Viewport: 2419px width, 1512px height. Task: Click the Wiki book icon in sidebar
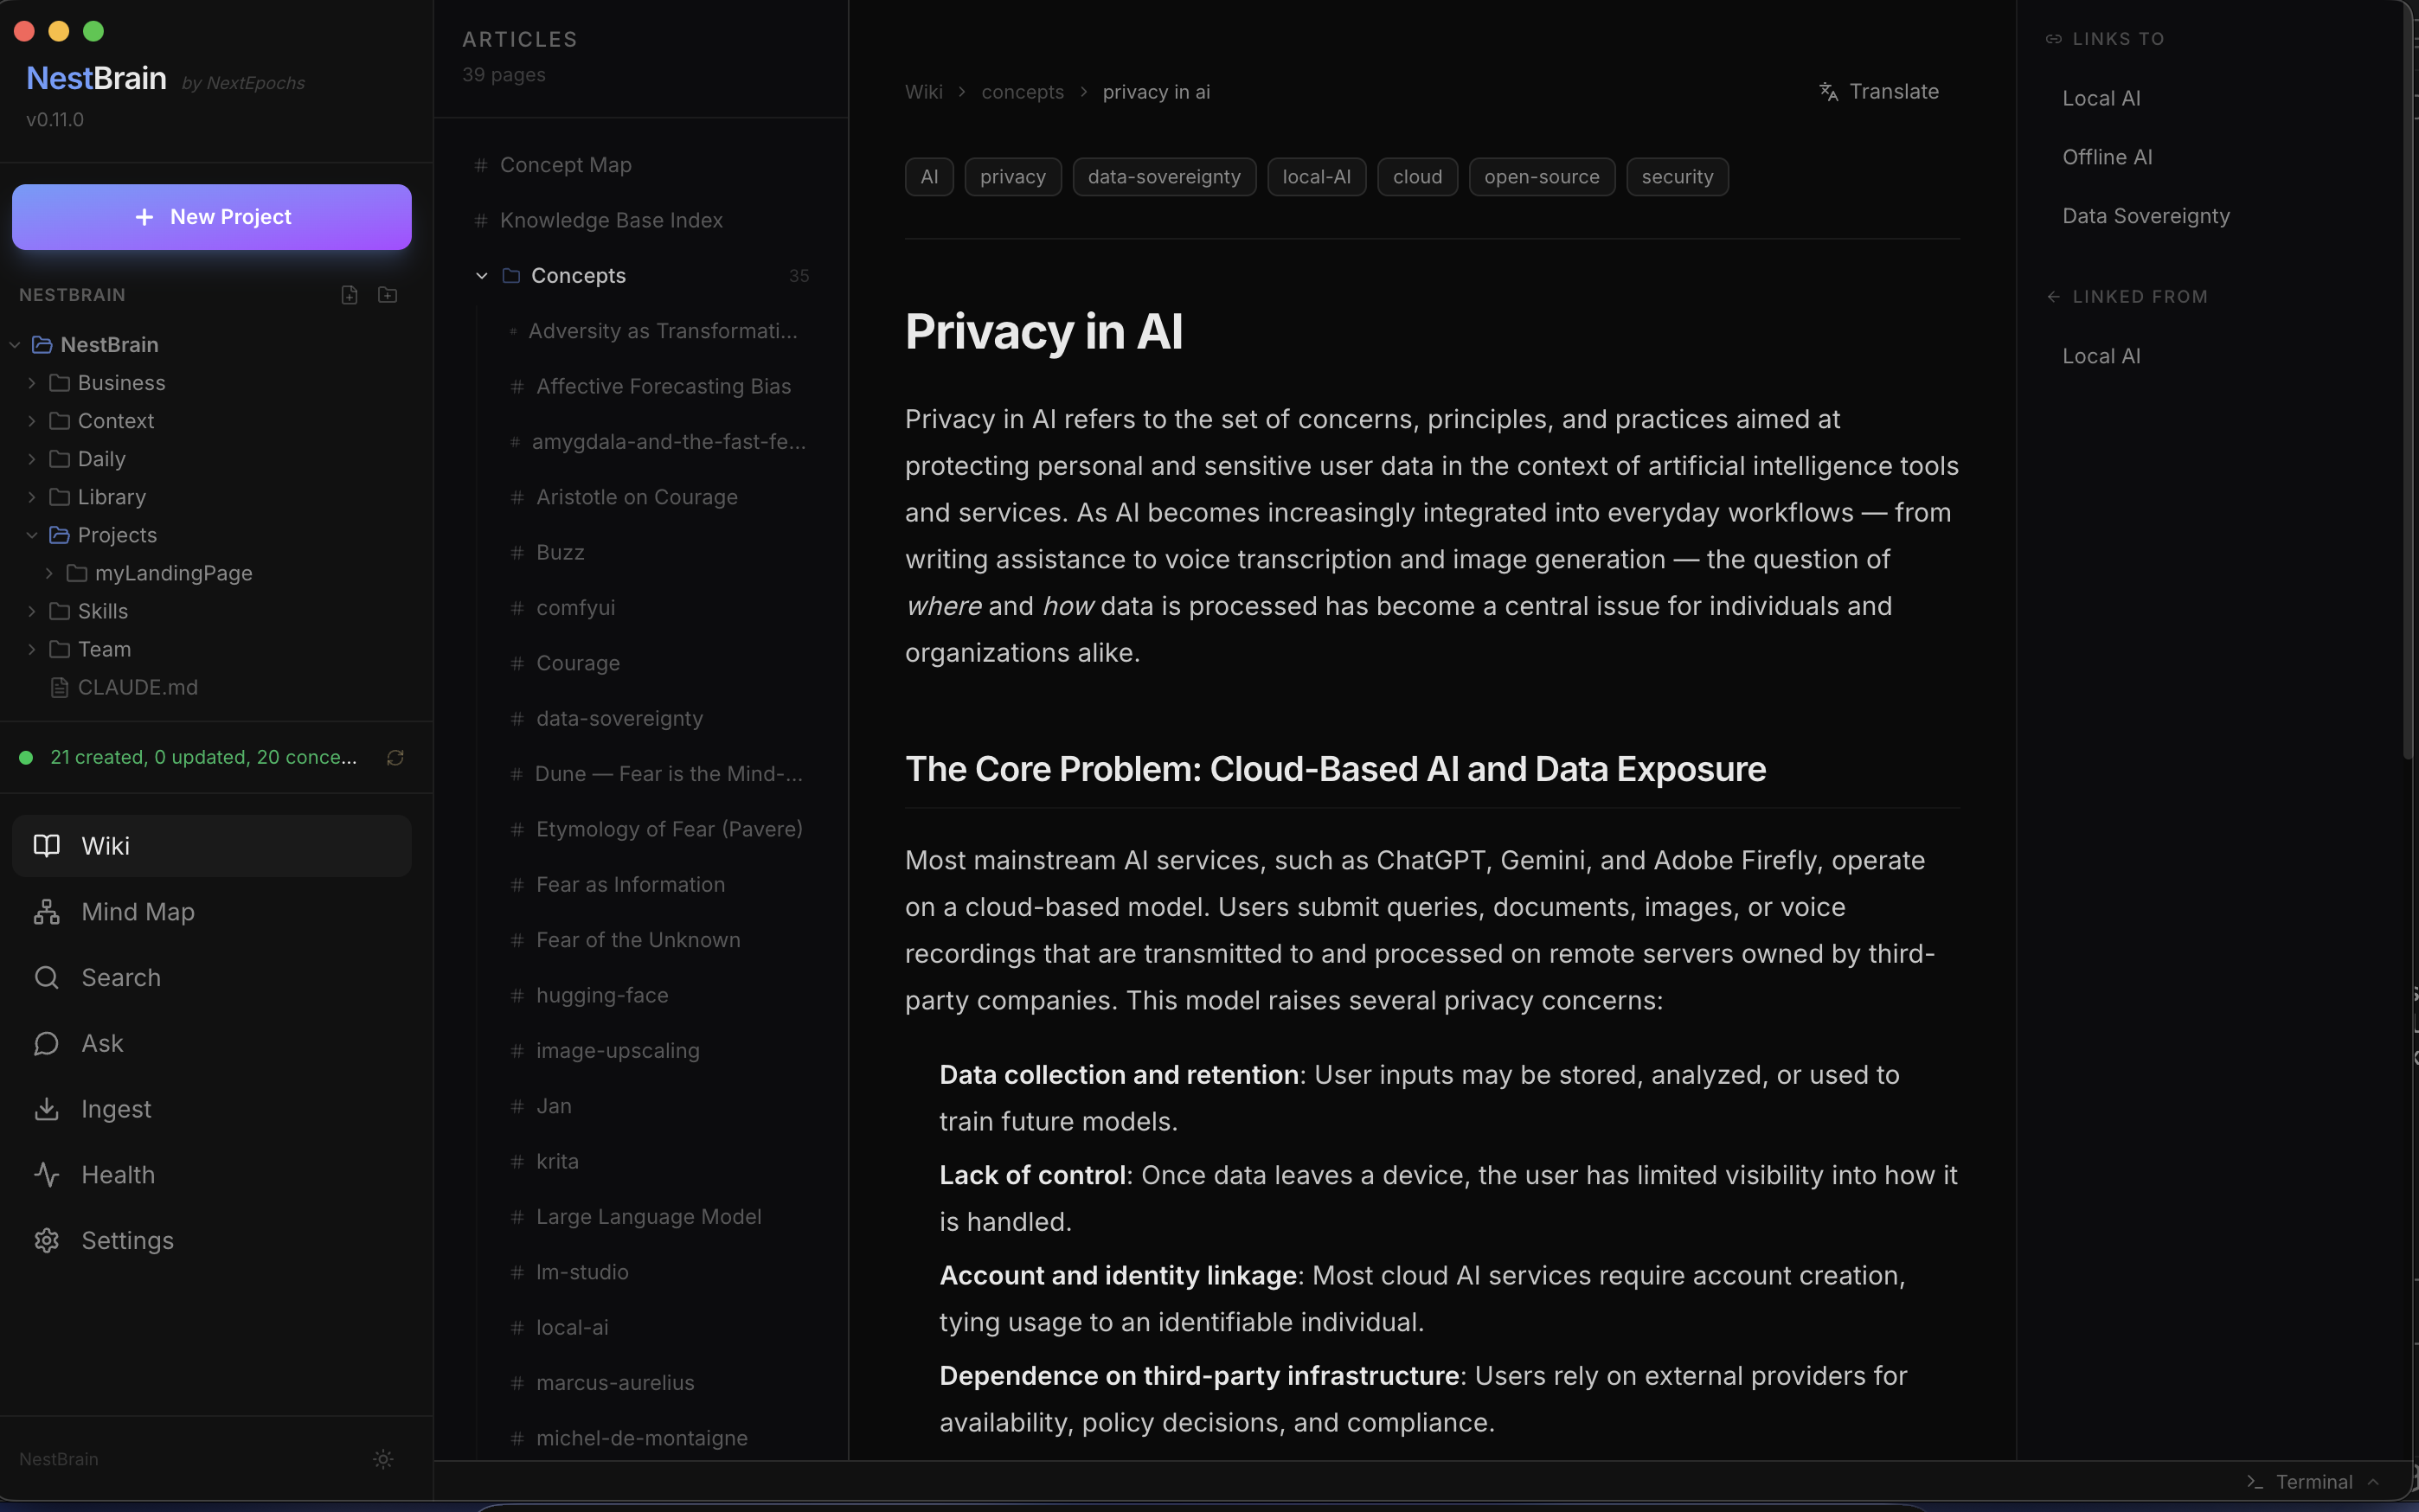click(x=48, y=845)
